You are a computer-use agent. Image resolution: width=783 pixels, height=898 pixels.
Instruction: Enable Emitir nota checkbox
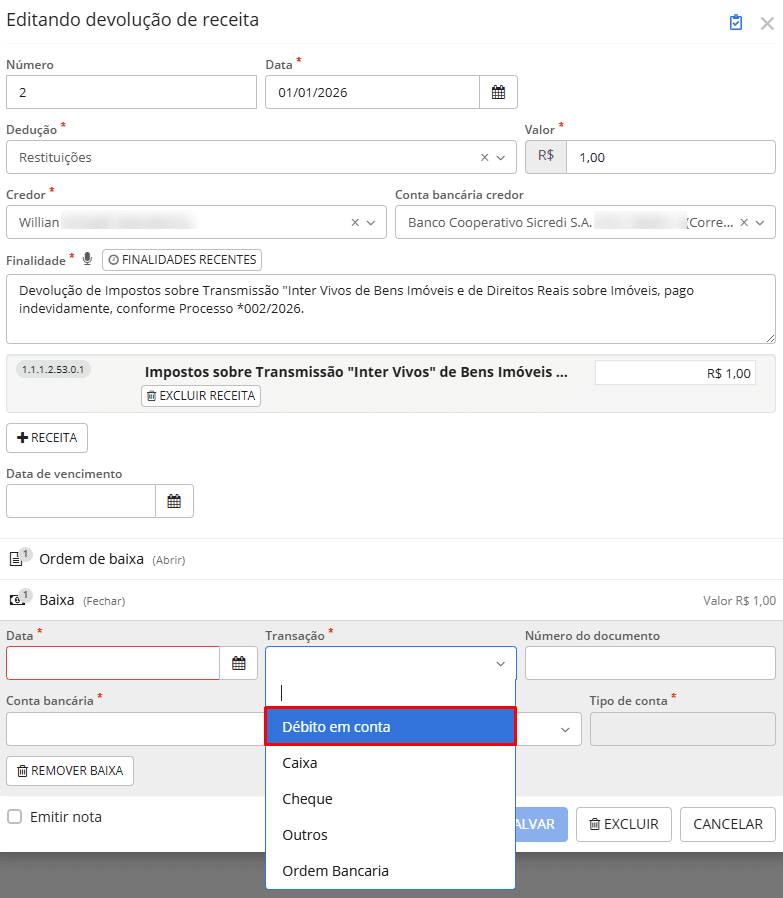(x=15, y=817)
